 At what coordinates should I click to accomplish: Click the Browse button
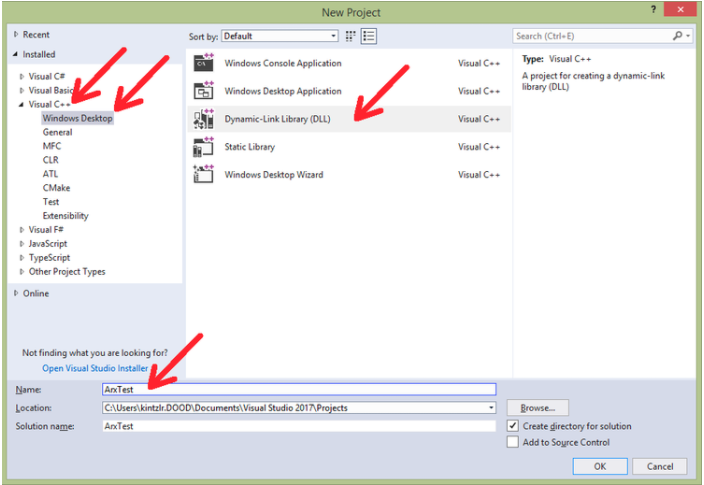pyautogui.click(x=537, y=408)
